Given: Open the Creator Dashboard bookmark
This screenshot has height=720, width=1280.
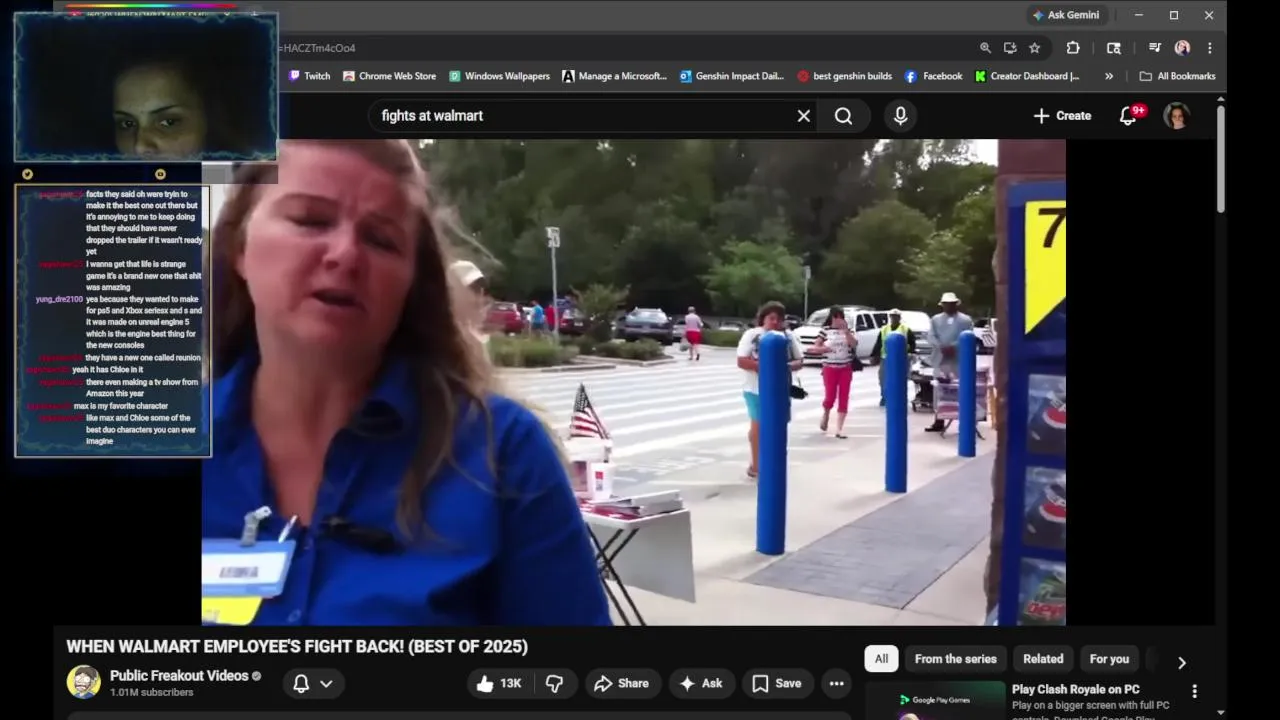Looking at the screenshot, I should tap(1028, 76).
